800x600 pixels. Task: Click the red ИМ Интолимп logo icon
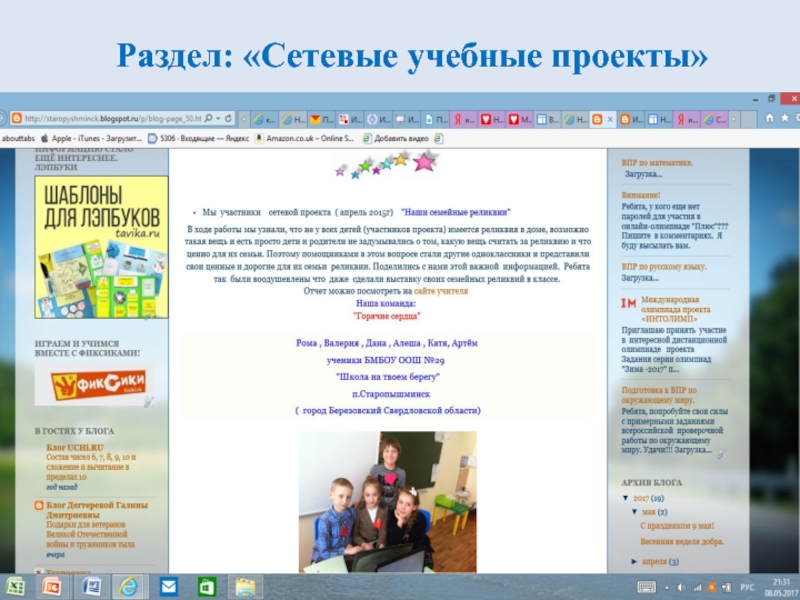(x=629, y=303)
